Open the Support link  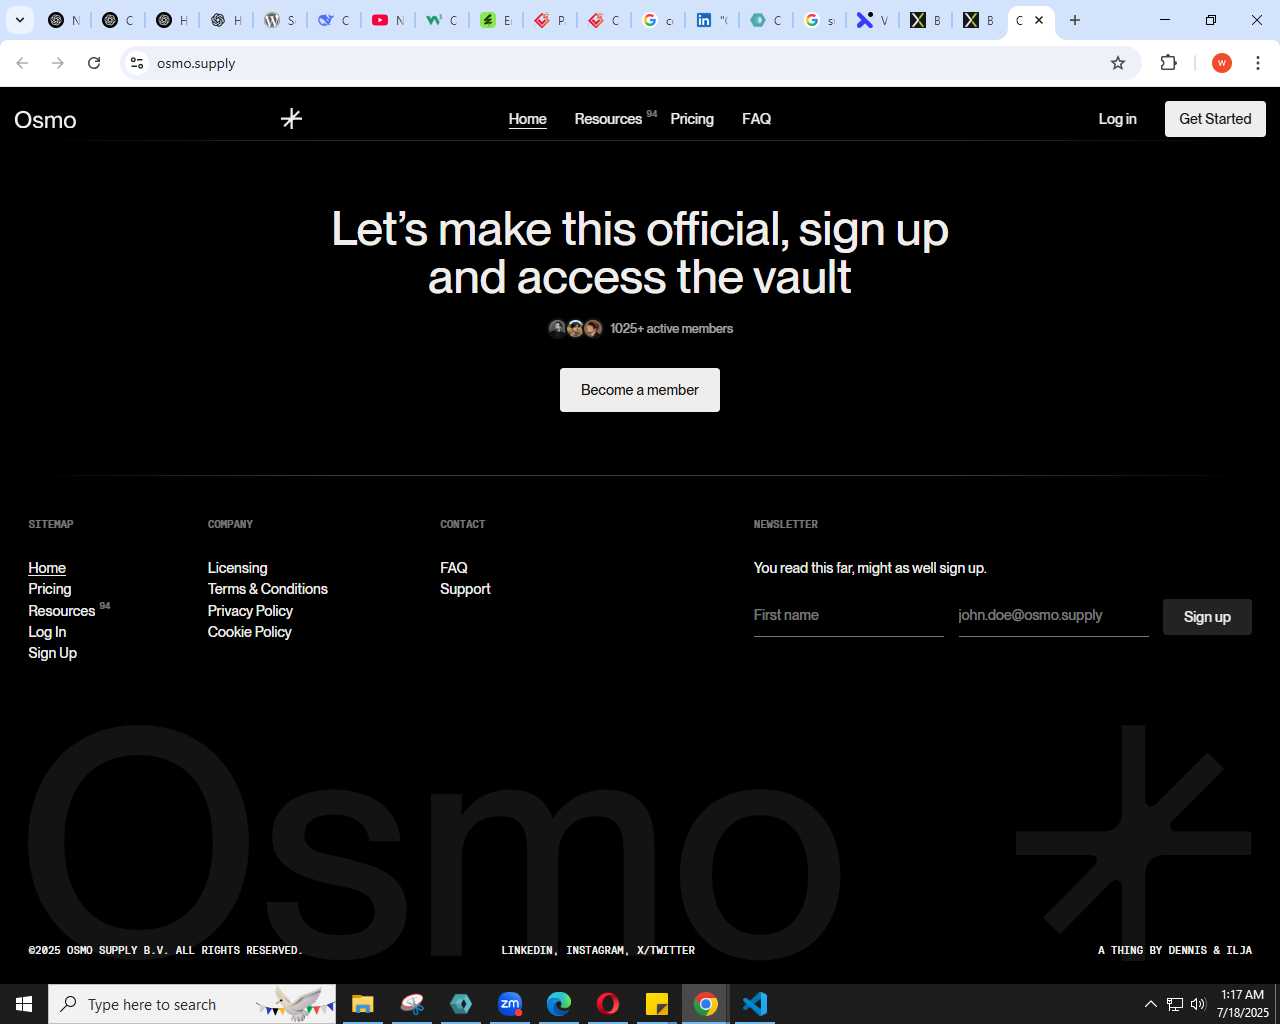coord(465,589)
